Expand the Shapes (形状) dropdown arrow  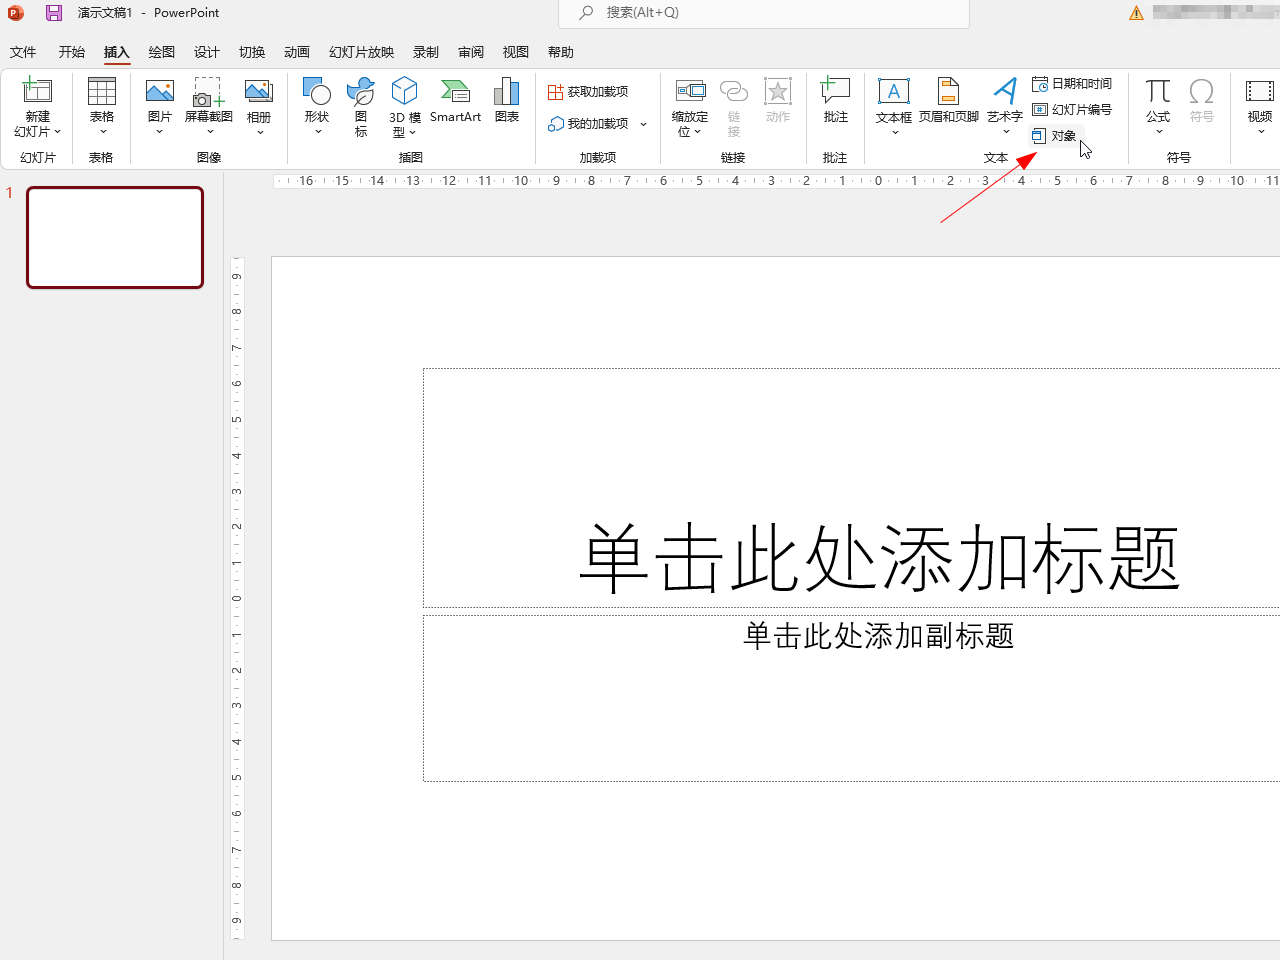pyautogui.click(x=317, y=132)
